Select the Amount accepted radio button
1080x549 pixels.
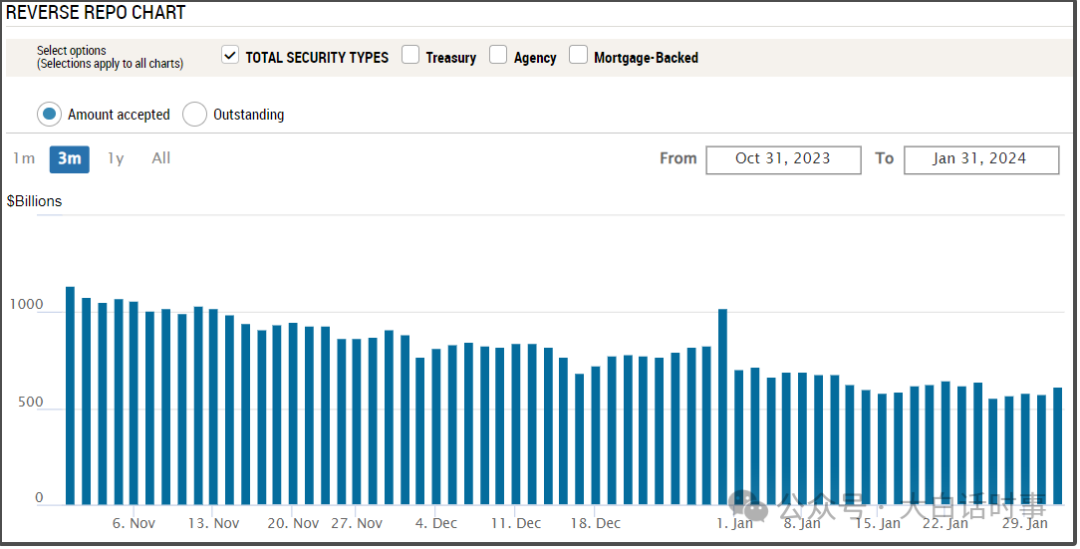coord(49,114)
